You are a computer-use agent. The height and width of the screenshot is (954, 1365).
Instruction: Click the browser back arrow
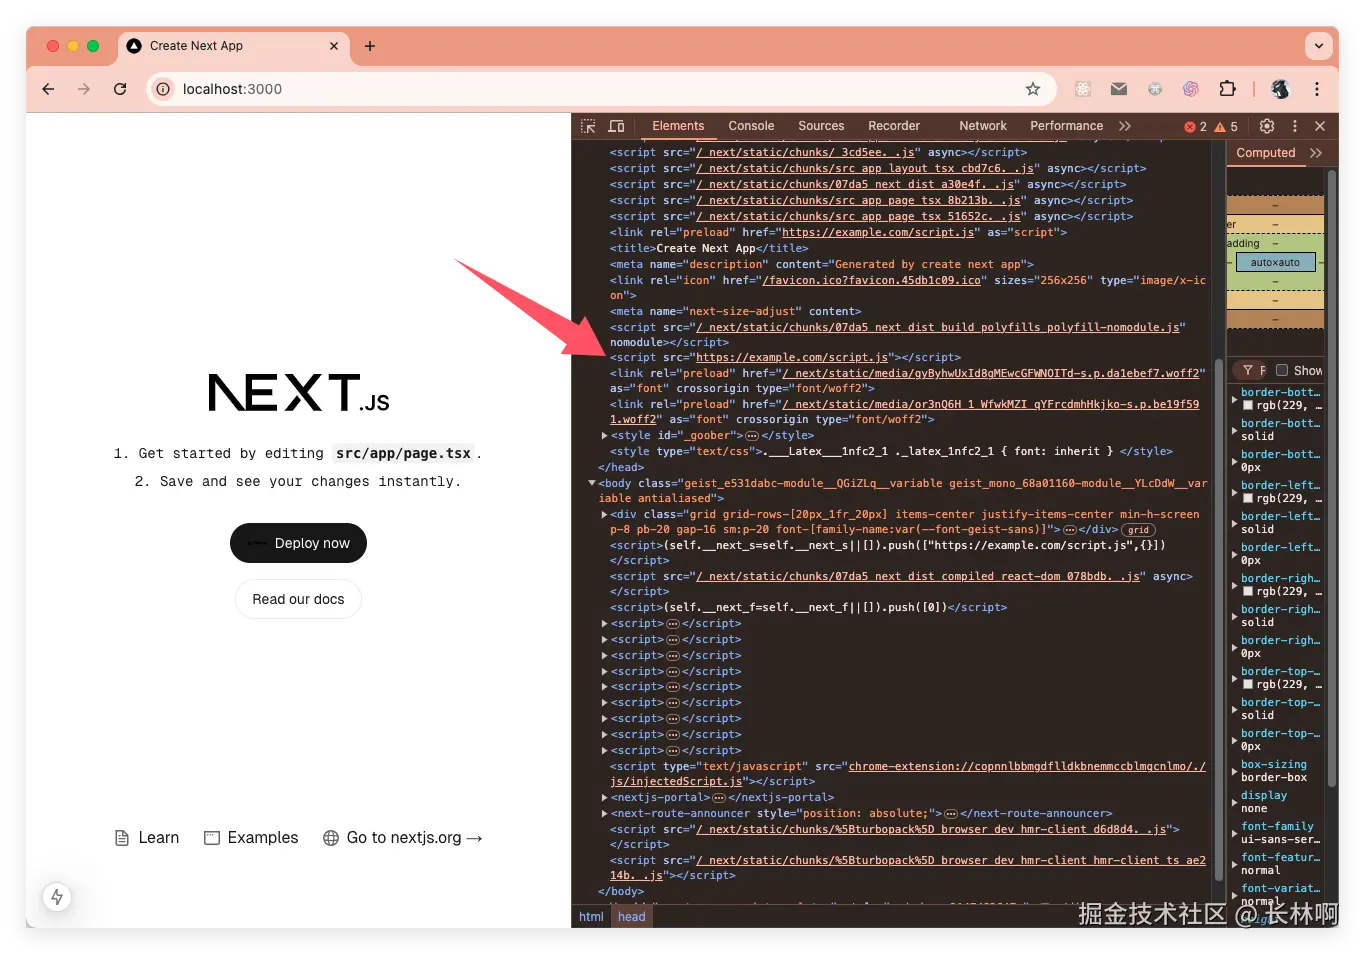[48, 89]
